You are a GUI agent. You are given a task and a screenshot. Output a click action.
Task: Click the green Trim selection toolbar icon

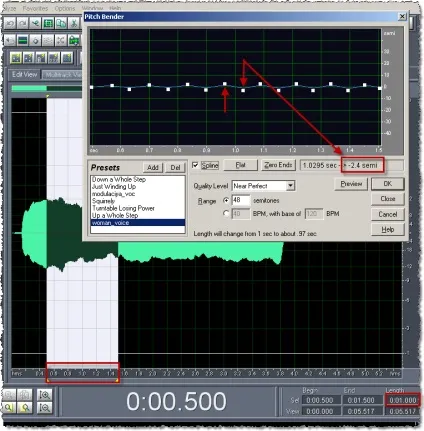coord(48,23)
